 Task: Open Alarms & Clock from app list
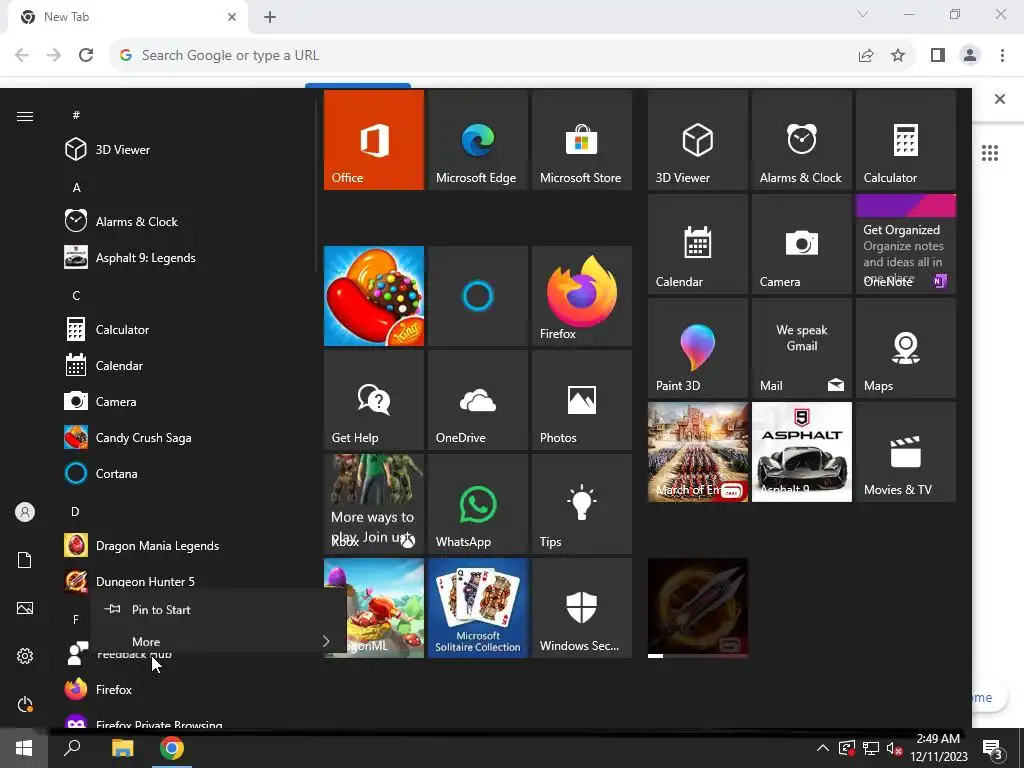tap(186, 221)
